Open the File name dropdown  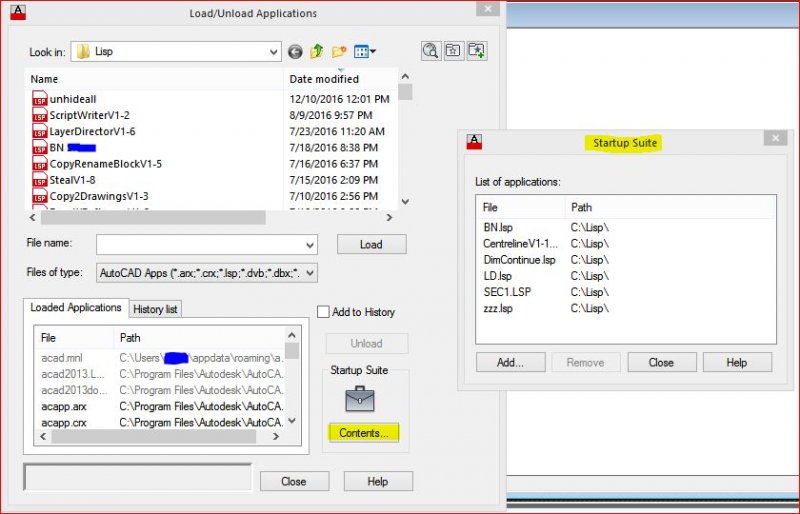(x=310, y=245)
